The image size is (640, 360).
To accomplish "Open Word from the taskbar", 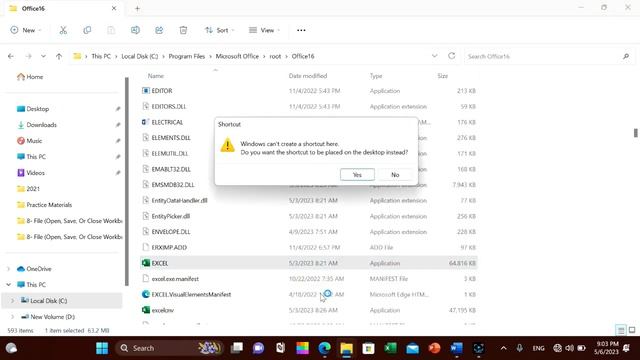I will pyautogui.click(x=457, y=348).
